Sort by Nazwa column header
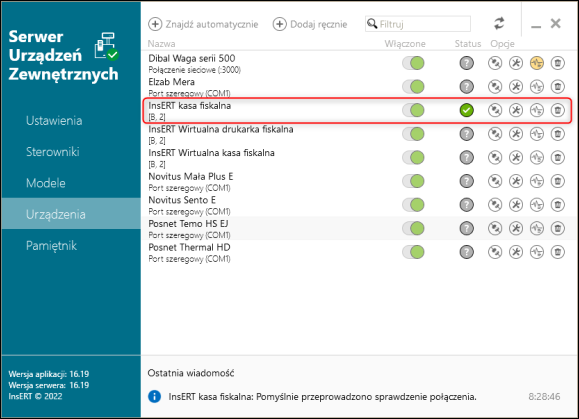Screen dimensions: 579x419 pos(161,44)
